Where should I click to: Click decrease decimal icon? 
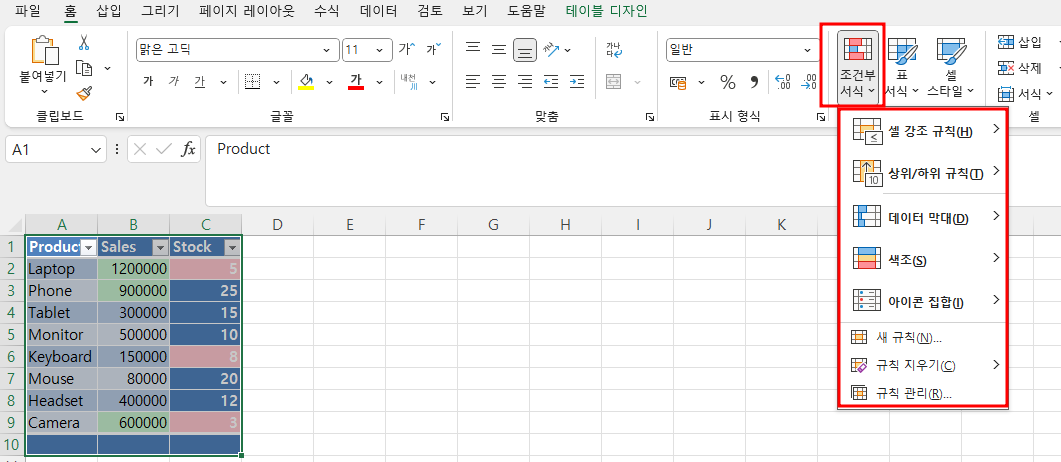pos(808,83)
